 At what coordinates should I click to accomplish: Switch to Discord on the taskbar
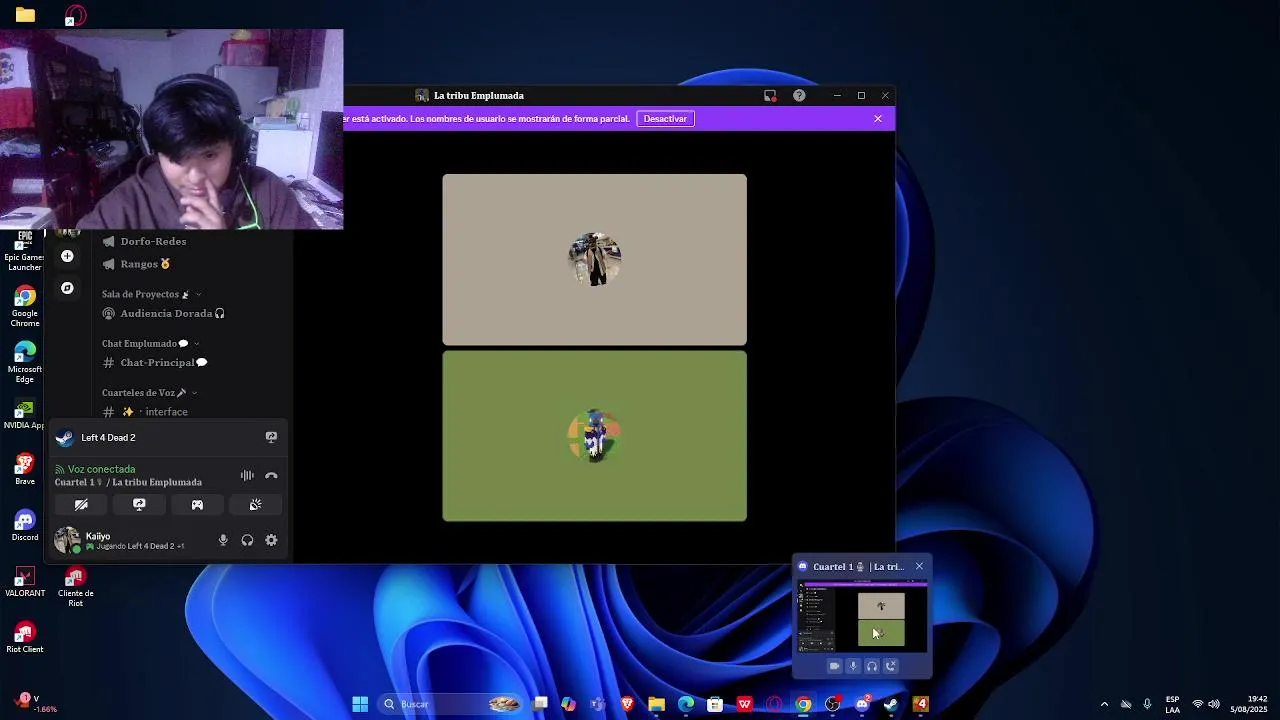tap(862, 704)
